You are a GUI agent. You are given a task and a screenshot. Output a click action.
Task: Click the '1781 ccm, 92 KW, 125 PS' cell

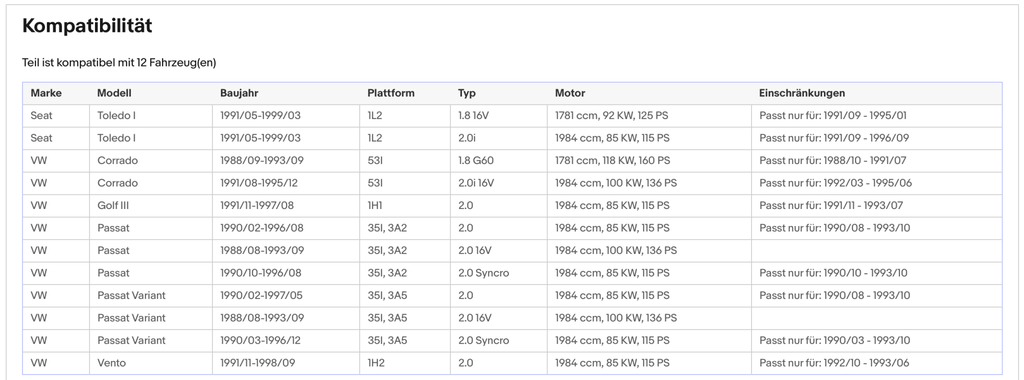[x=611, y=116]
